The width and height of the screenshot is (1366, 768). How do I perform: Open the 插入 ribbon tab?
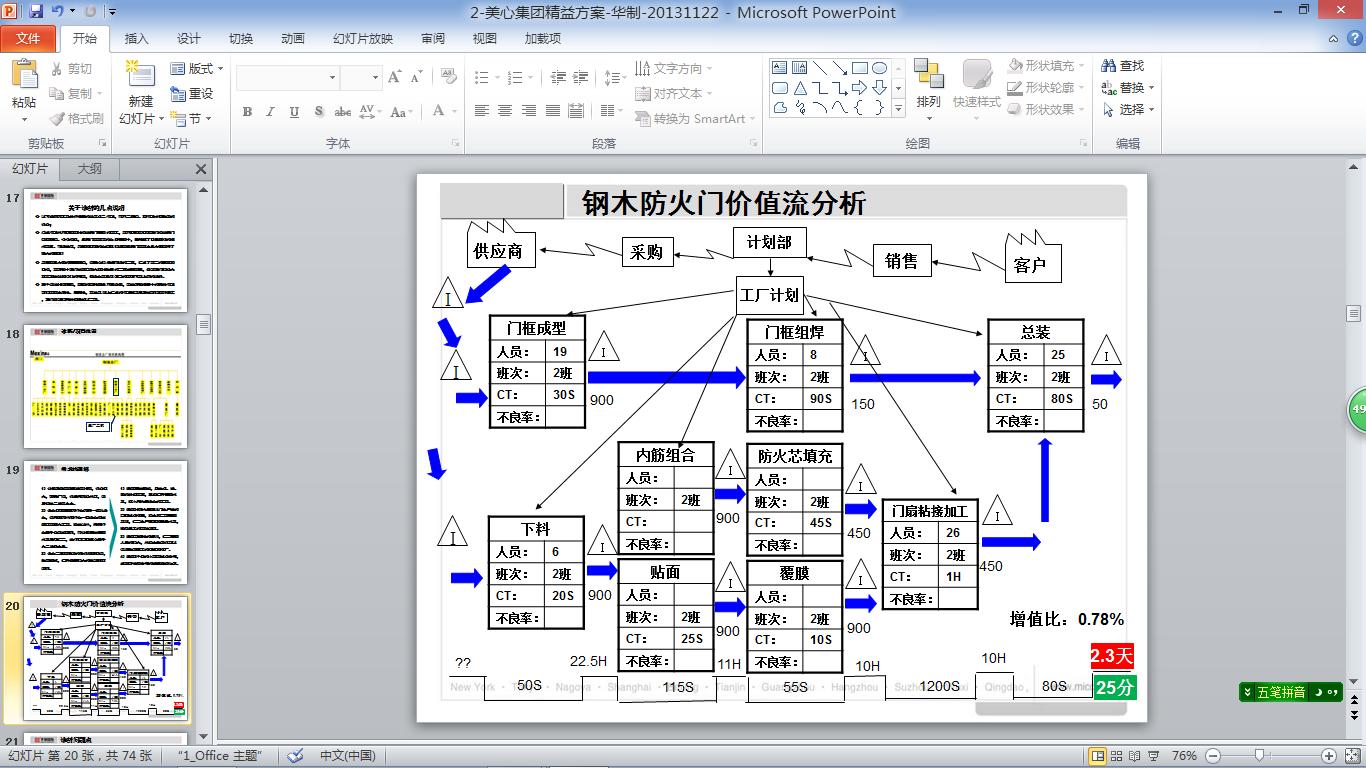point(136,39)
